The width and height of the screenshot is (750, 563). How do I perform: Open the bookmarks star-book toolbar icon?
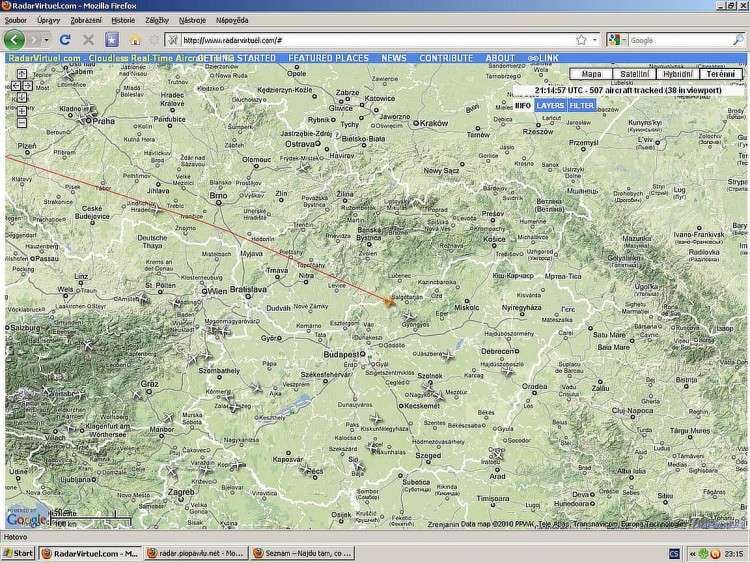(112, 40)
